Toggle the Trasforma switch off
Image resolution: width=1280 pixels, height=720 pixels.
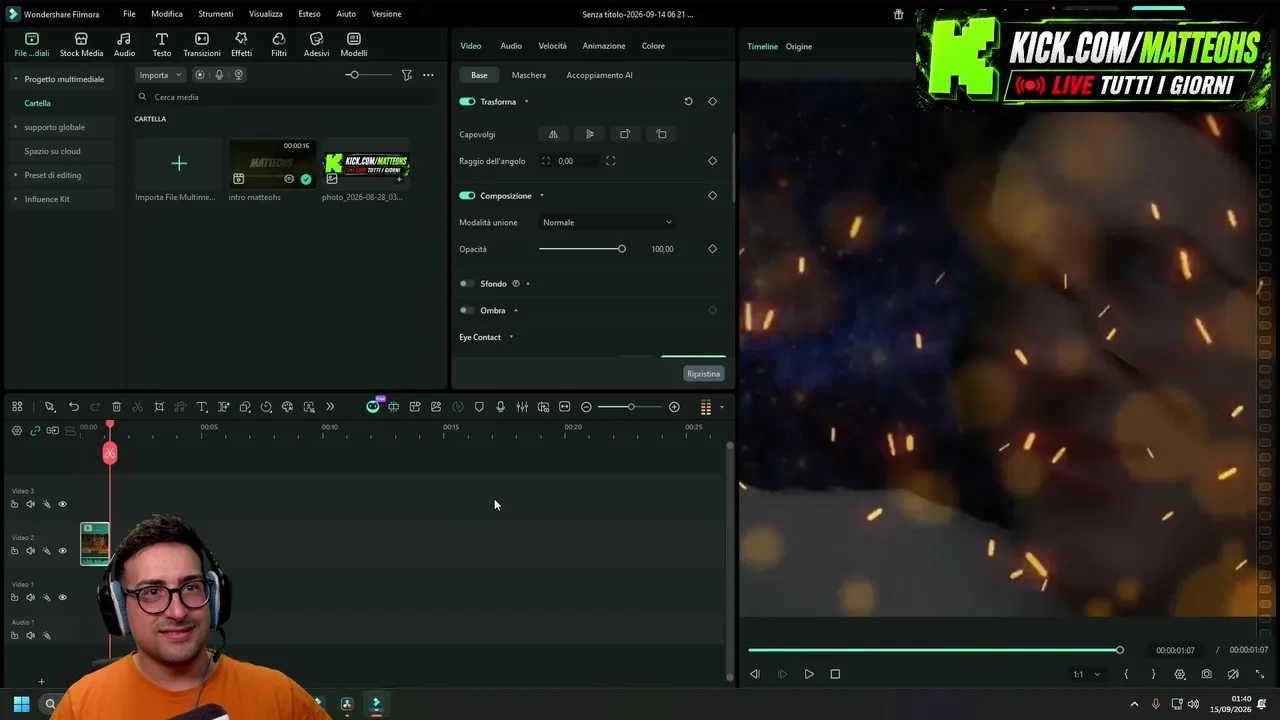coord(467,101)
